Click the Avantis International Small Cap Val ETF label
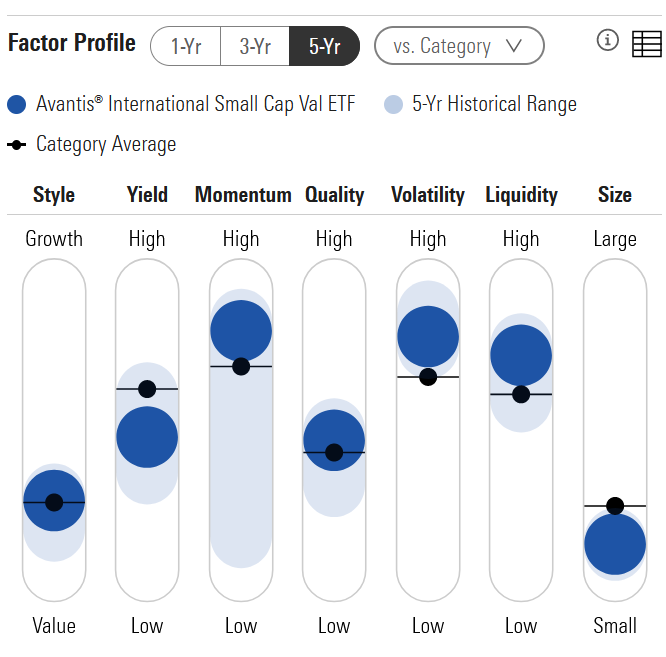666x657 pixels. (x=195, y=104)
